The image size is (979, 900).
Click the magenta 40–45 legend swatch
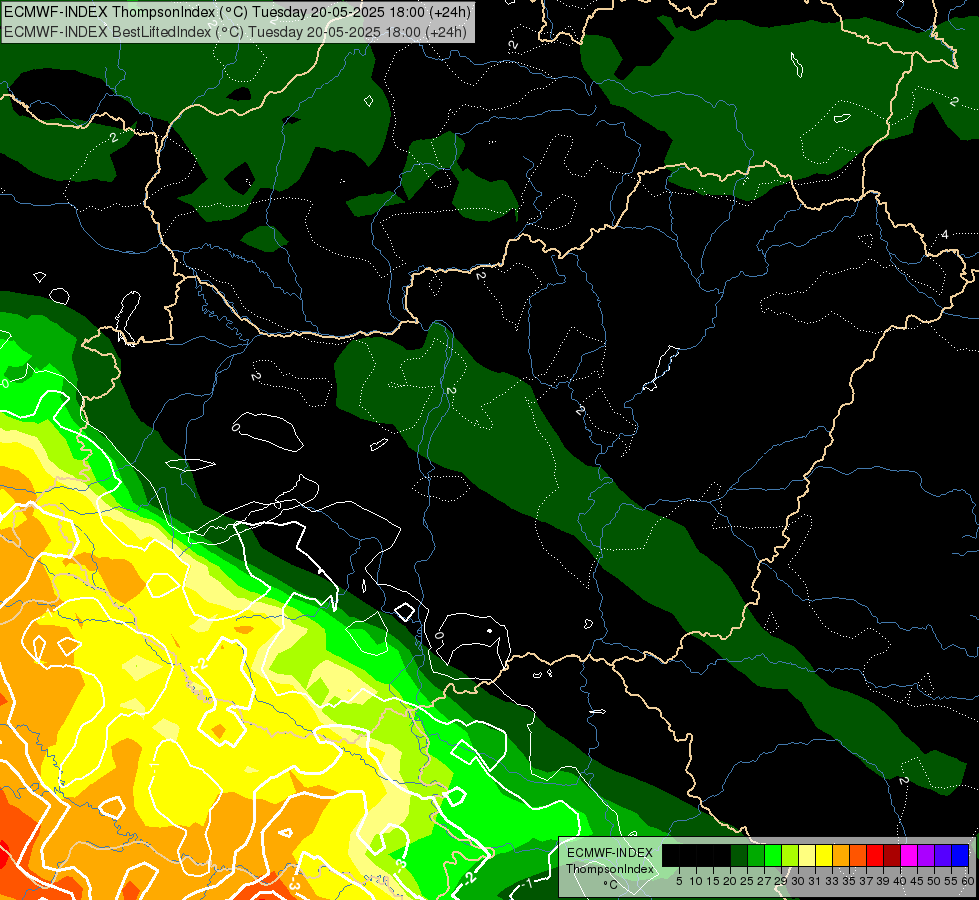coord(909,855)
